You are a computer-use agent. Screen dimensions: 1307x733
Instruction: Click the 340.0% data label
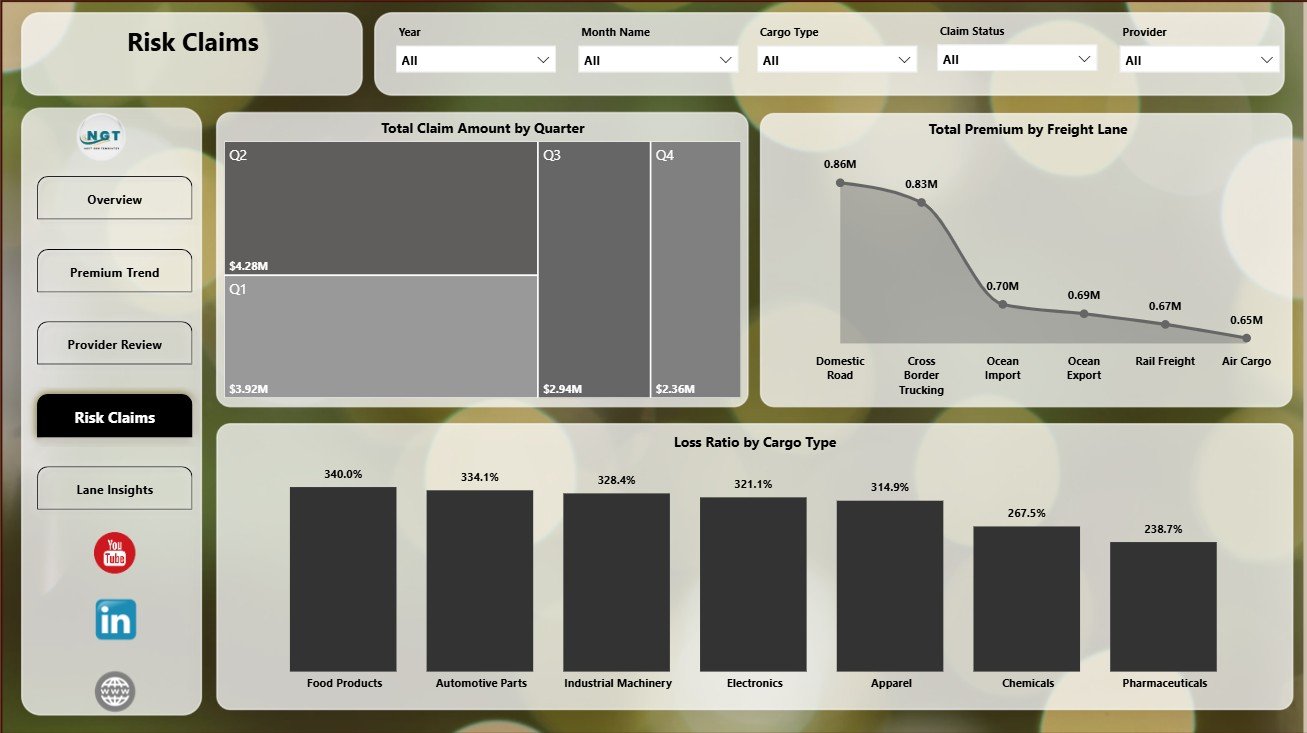tap(343, 474)
